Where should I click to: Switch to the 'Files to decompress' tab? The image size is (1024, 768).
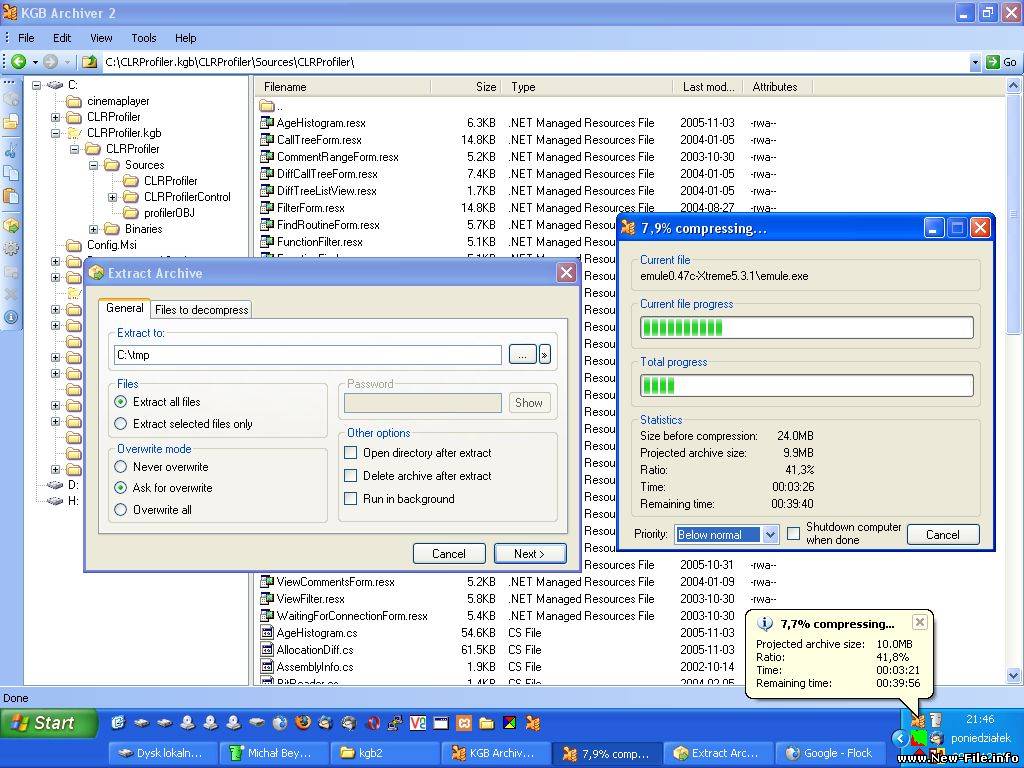click(200, 310)
